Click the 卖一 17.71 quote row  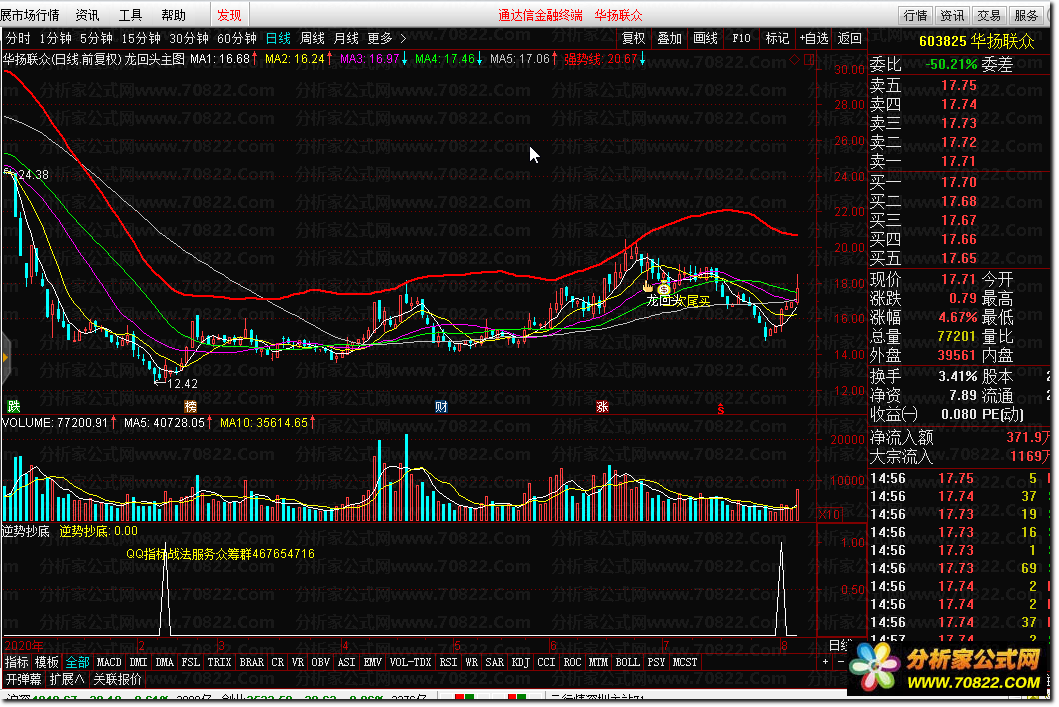(960, 161)
